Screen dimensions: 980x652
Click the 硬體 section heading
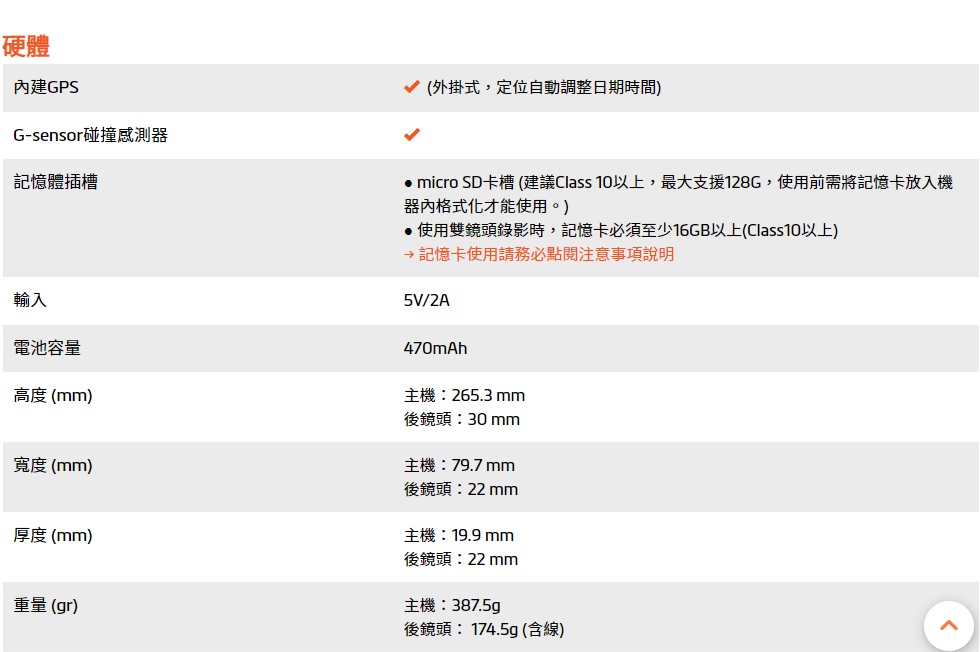coord(26,46)
